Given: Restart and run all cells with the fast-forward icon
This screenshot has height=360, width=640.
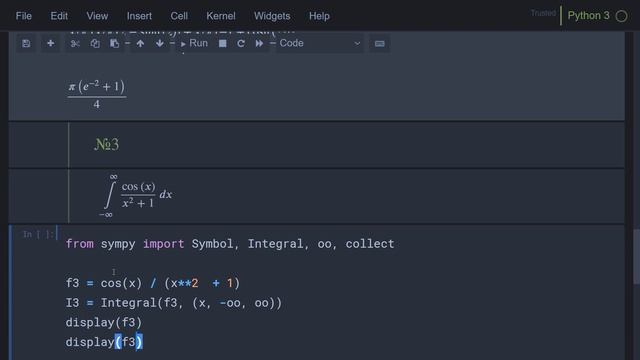Looking at the screenshot, I should pos(259,43).
